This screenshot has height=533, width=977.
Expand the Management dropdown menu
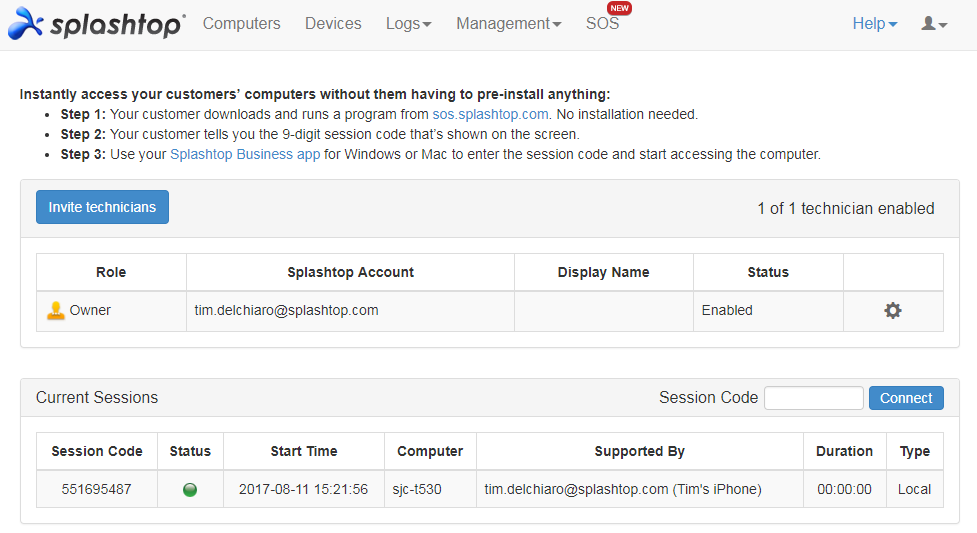[508, 24]
